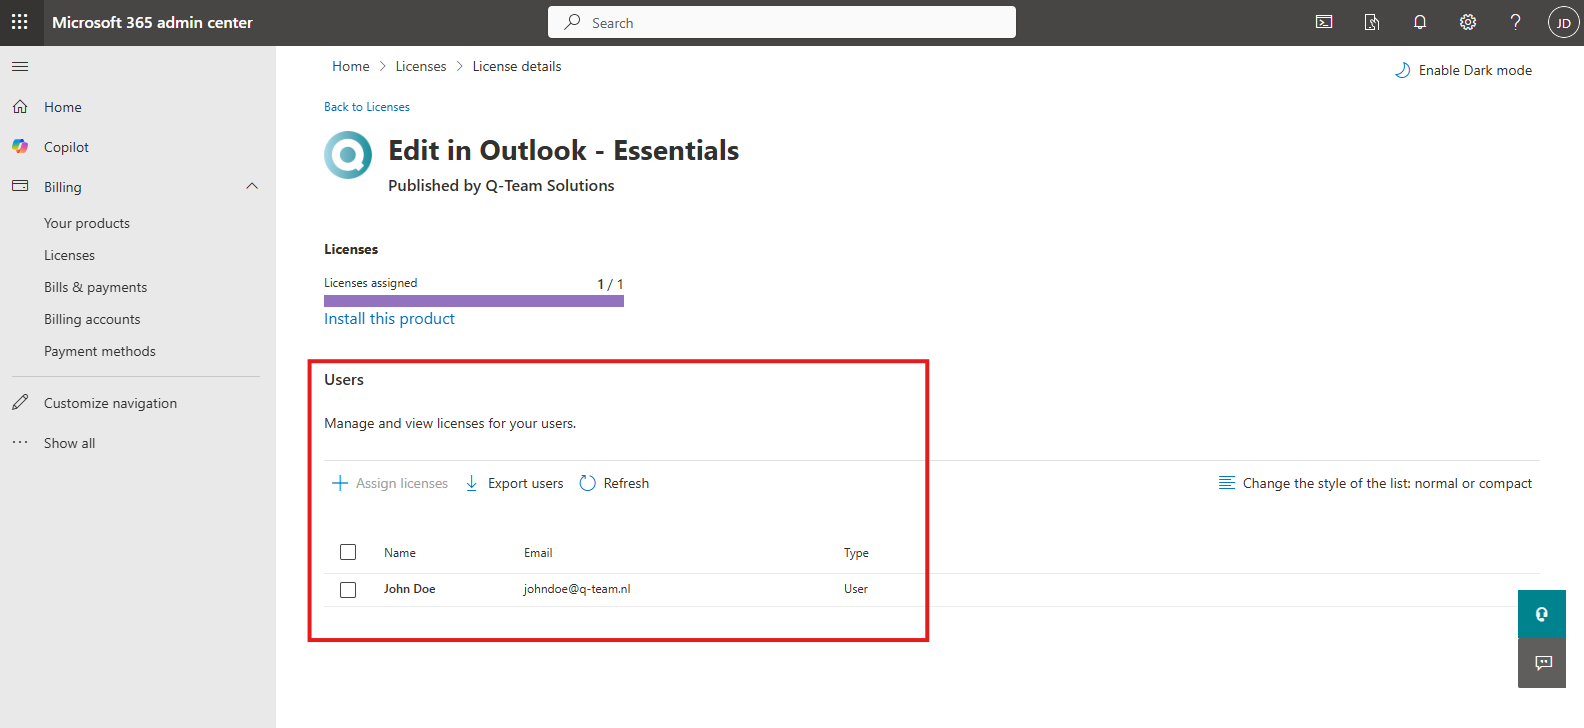The width and height of the screenshot is (1584, 728).
Task: Select the John Doe row checkbox
Action: [348, 590]
